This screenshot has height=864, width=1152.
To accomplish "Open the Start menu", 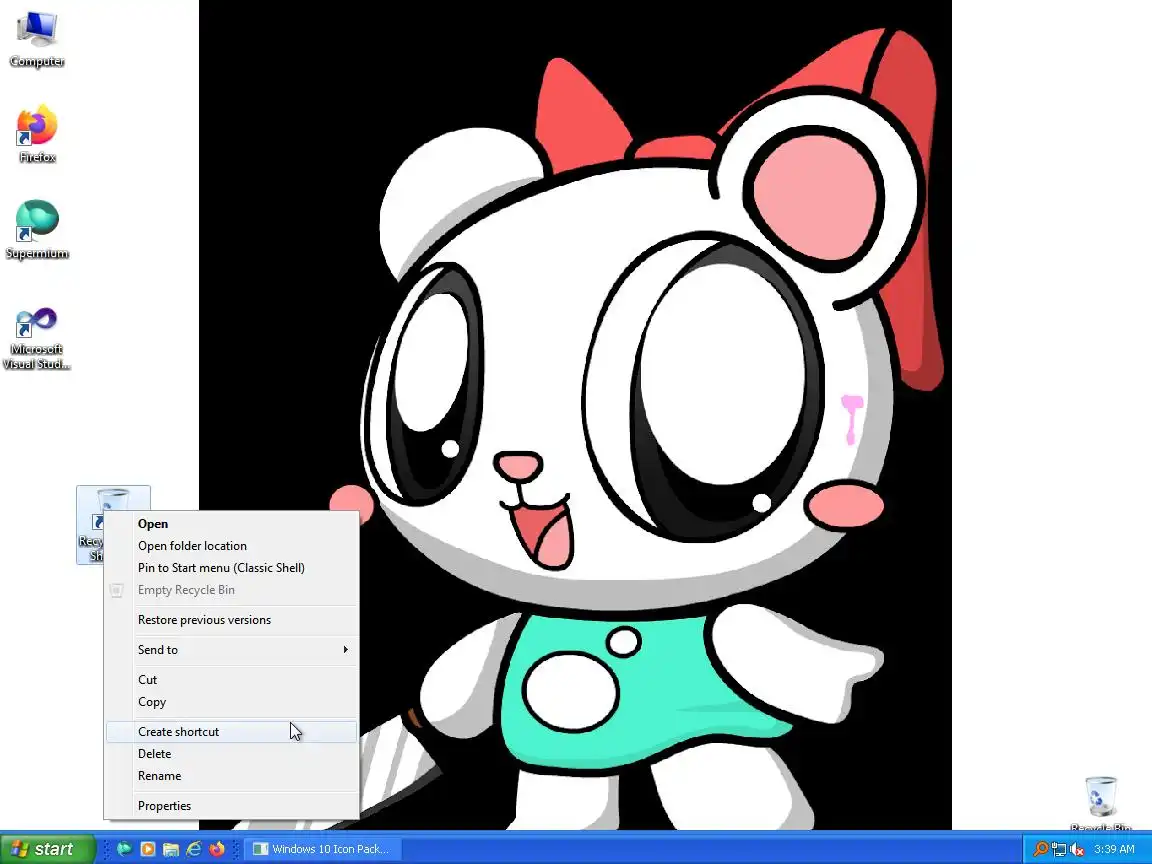I will [x=48, y=849].
